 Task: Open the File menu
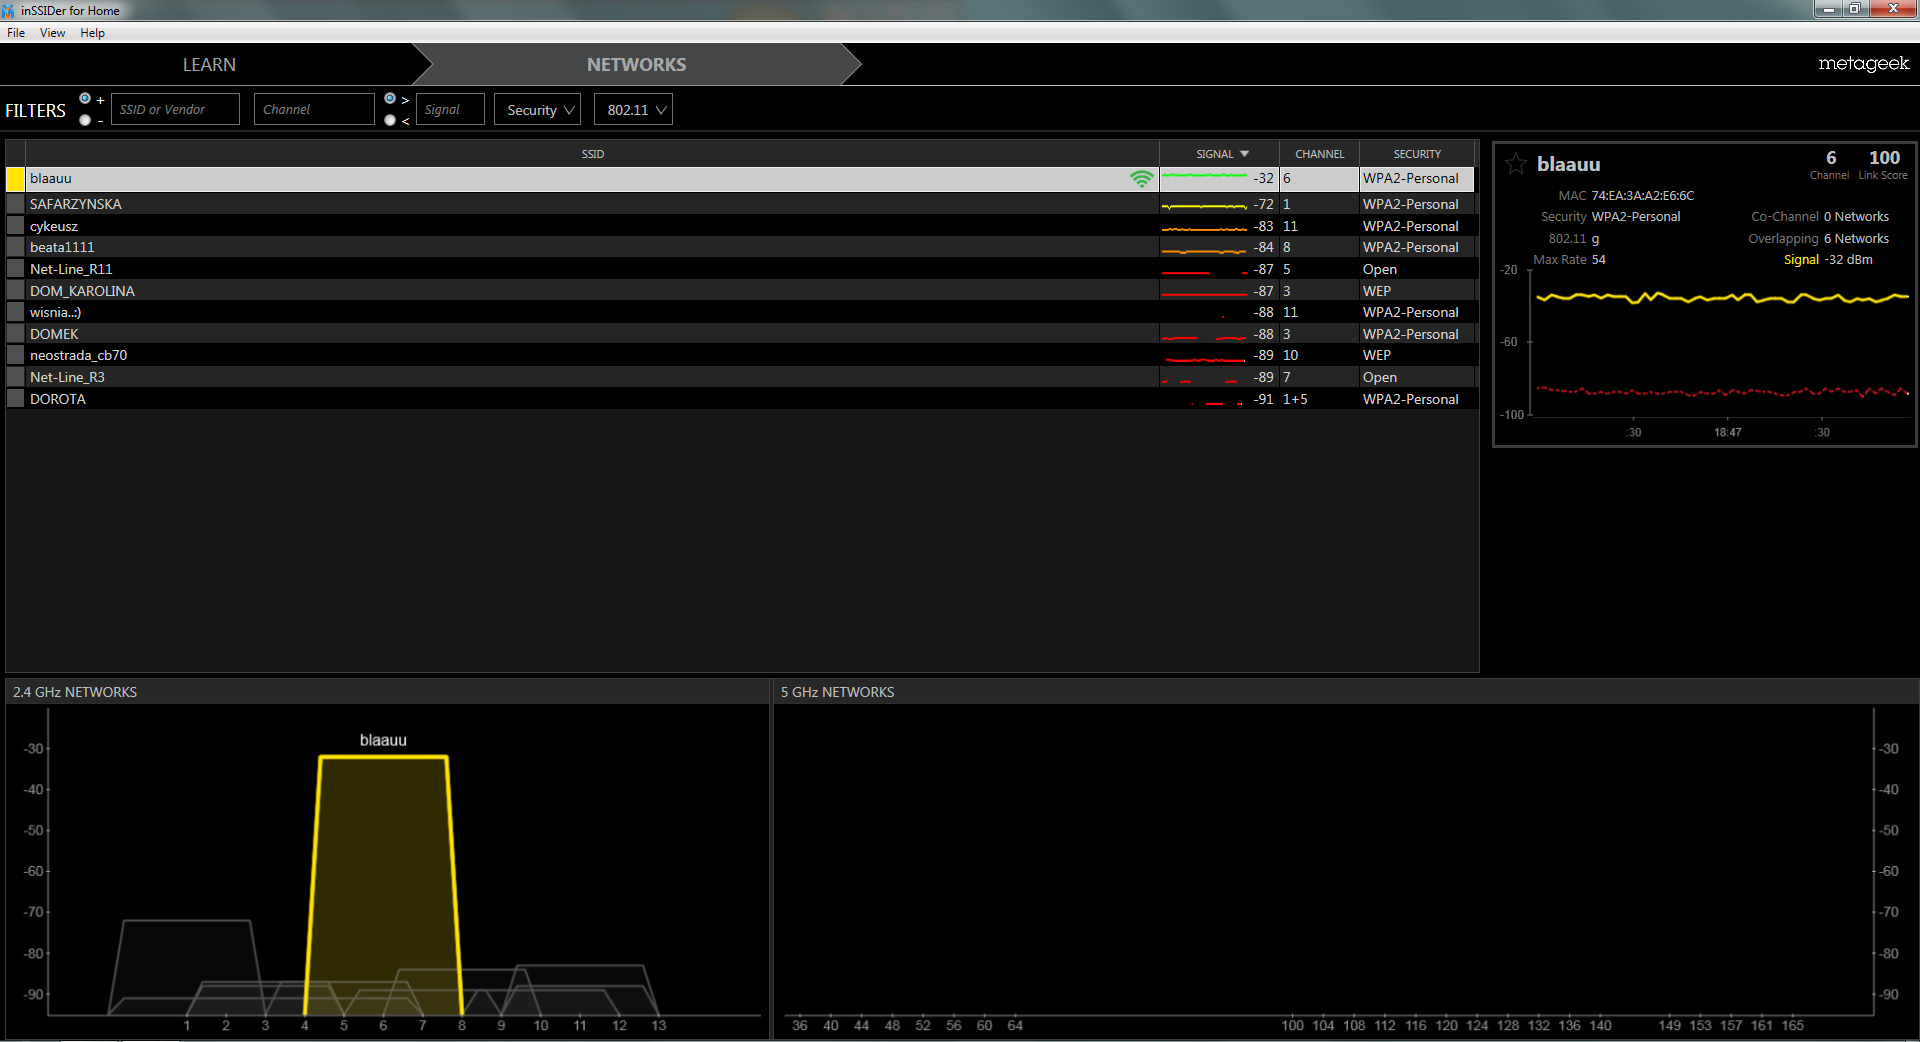click(16, 33)
